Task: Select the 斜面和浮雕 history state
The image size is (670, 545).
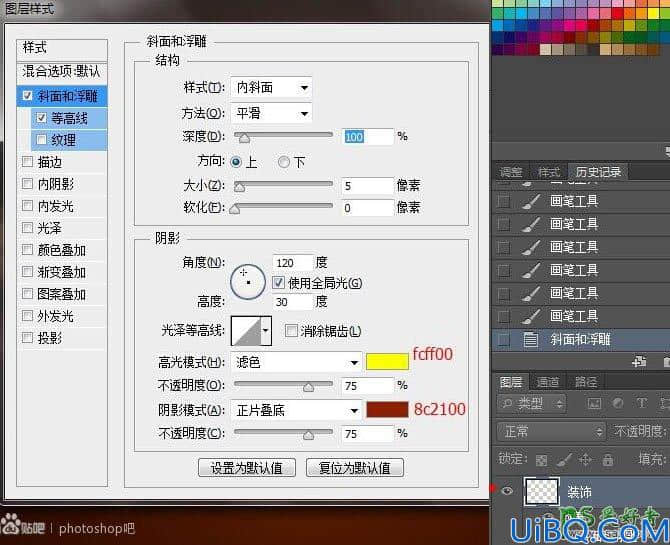Action: coord(581,339)
